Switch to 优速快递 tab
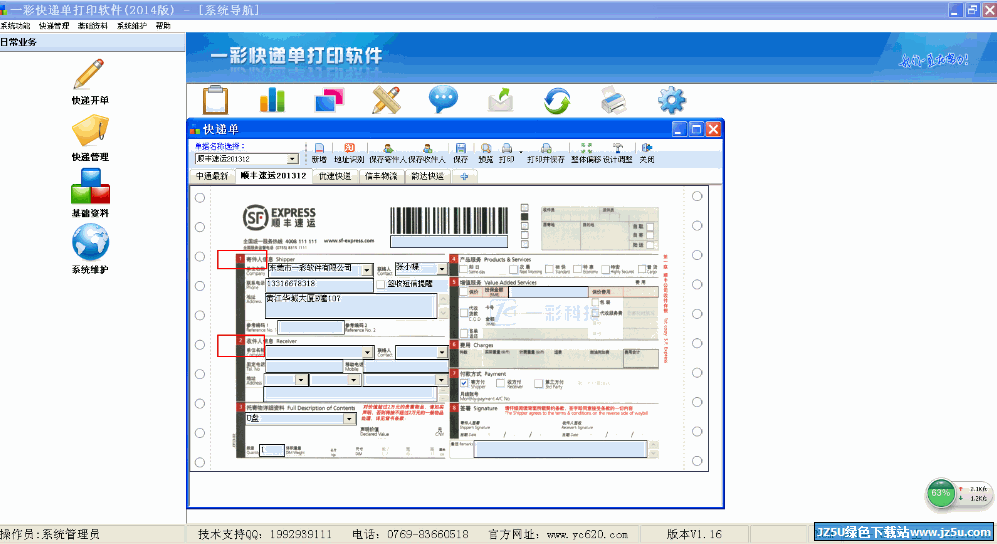This screenshot has height=544, width=997. click(335, 176)
